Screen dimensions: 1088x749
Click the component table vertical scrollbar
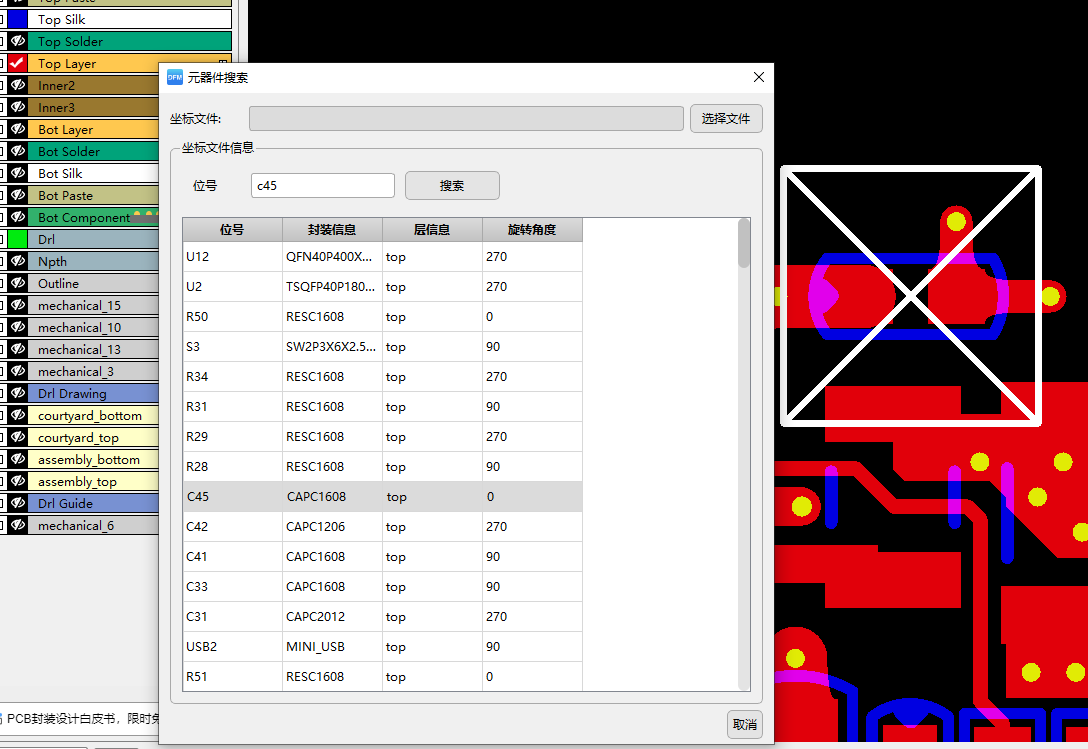[743, 244]
